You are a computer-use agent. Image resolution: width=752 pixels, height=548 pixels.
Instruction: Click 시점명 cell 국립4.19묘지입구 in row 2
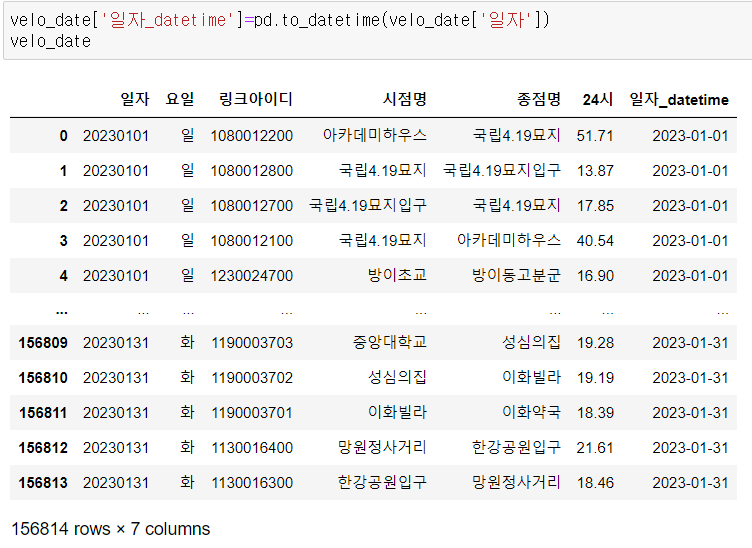click(x=368, y=205)
